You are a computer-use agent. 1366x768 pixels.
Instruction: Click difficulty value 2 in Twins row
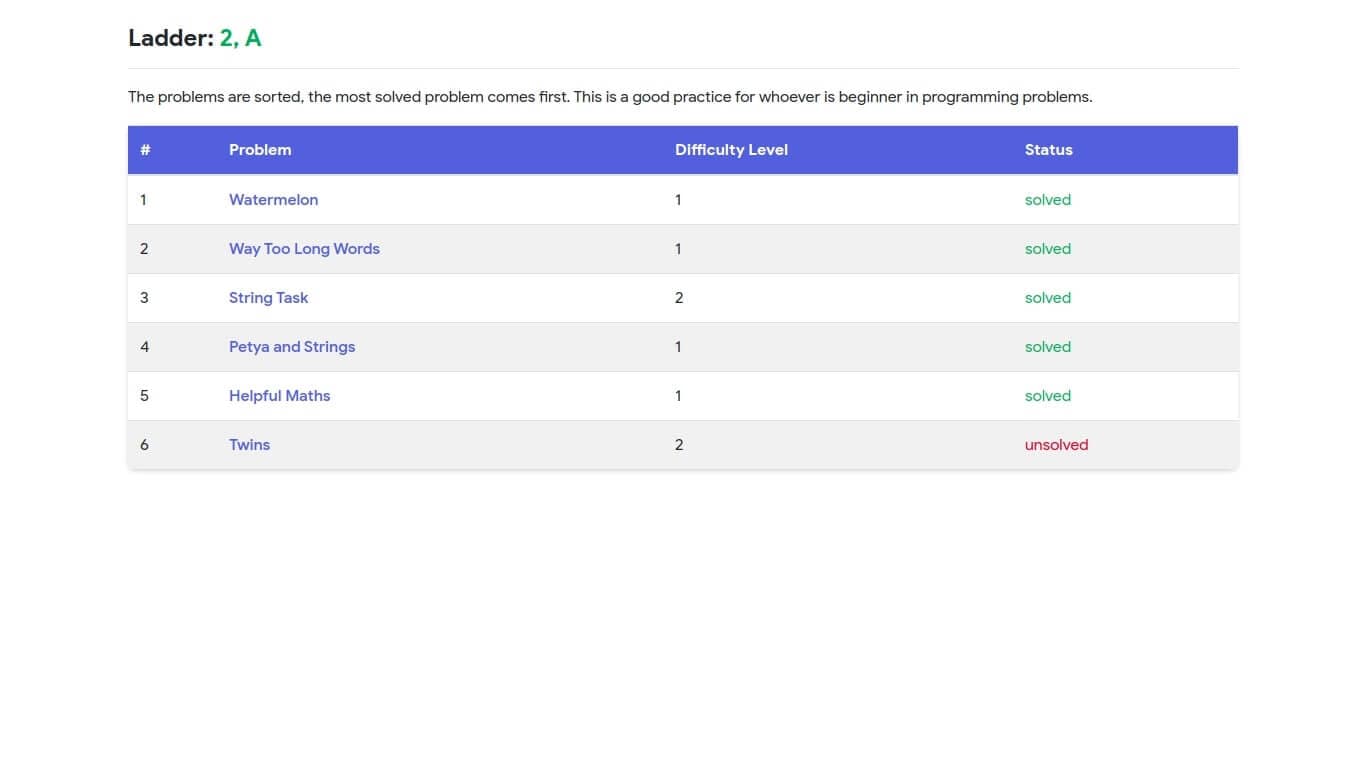click(679, 445)
